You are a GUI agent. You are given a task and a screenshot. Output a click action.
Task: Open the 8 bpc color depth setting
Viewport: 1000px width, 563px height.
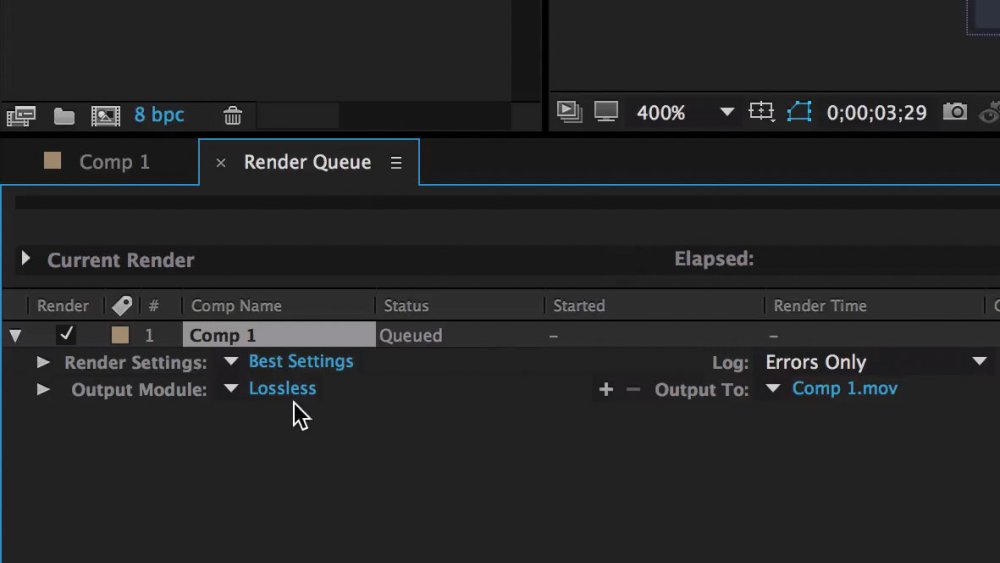click(x=159, y=115)
